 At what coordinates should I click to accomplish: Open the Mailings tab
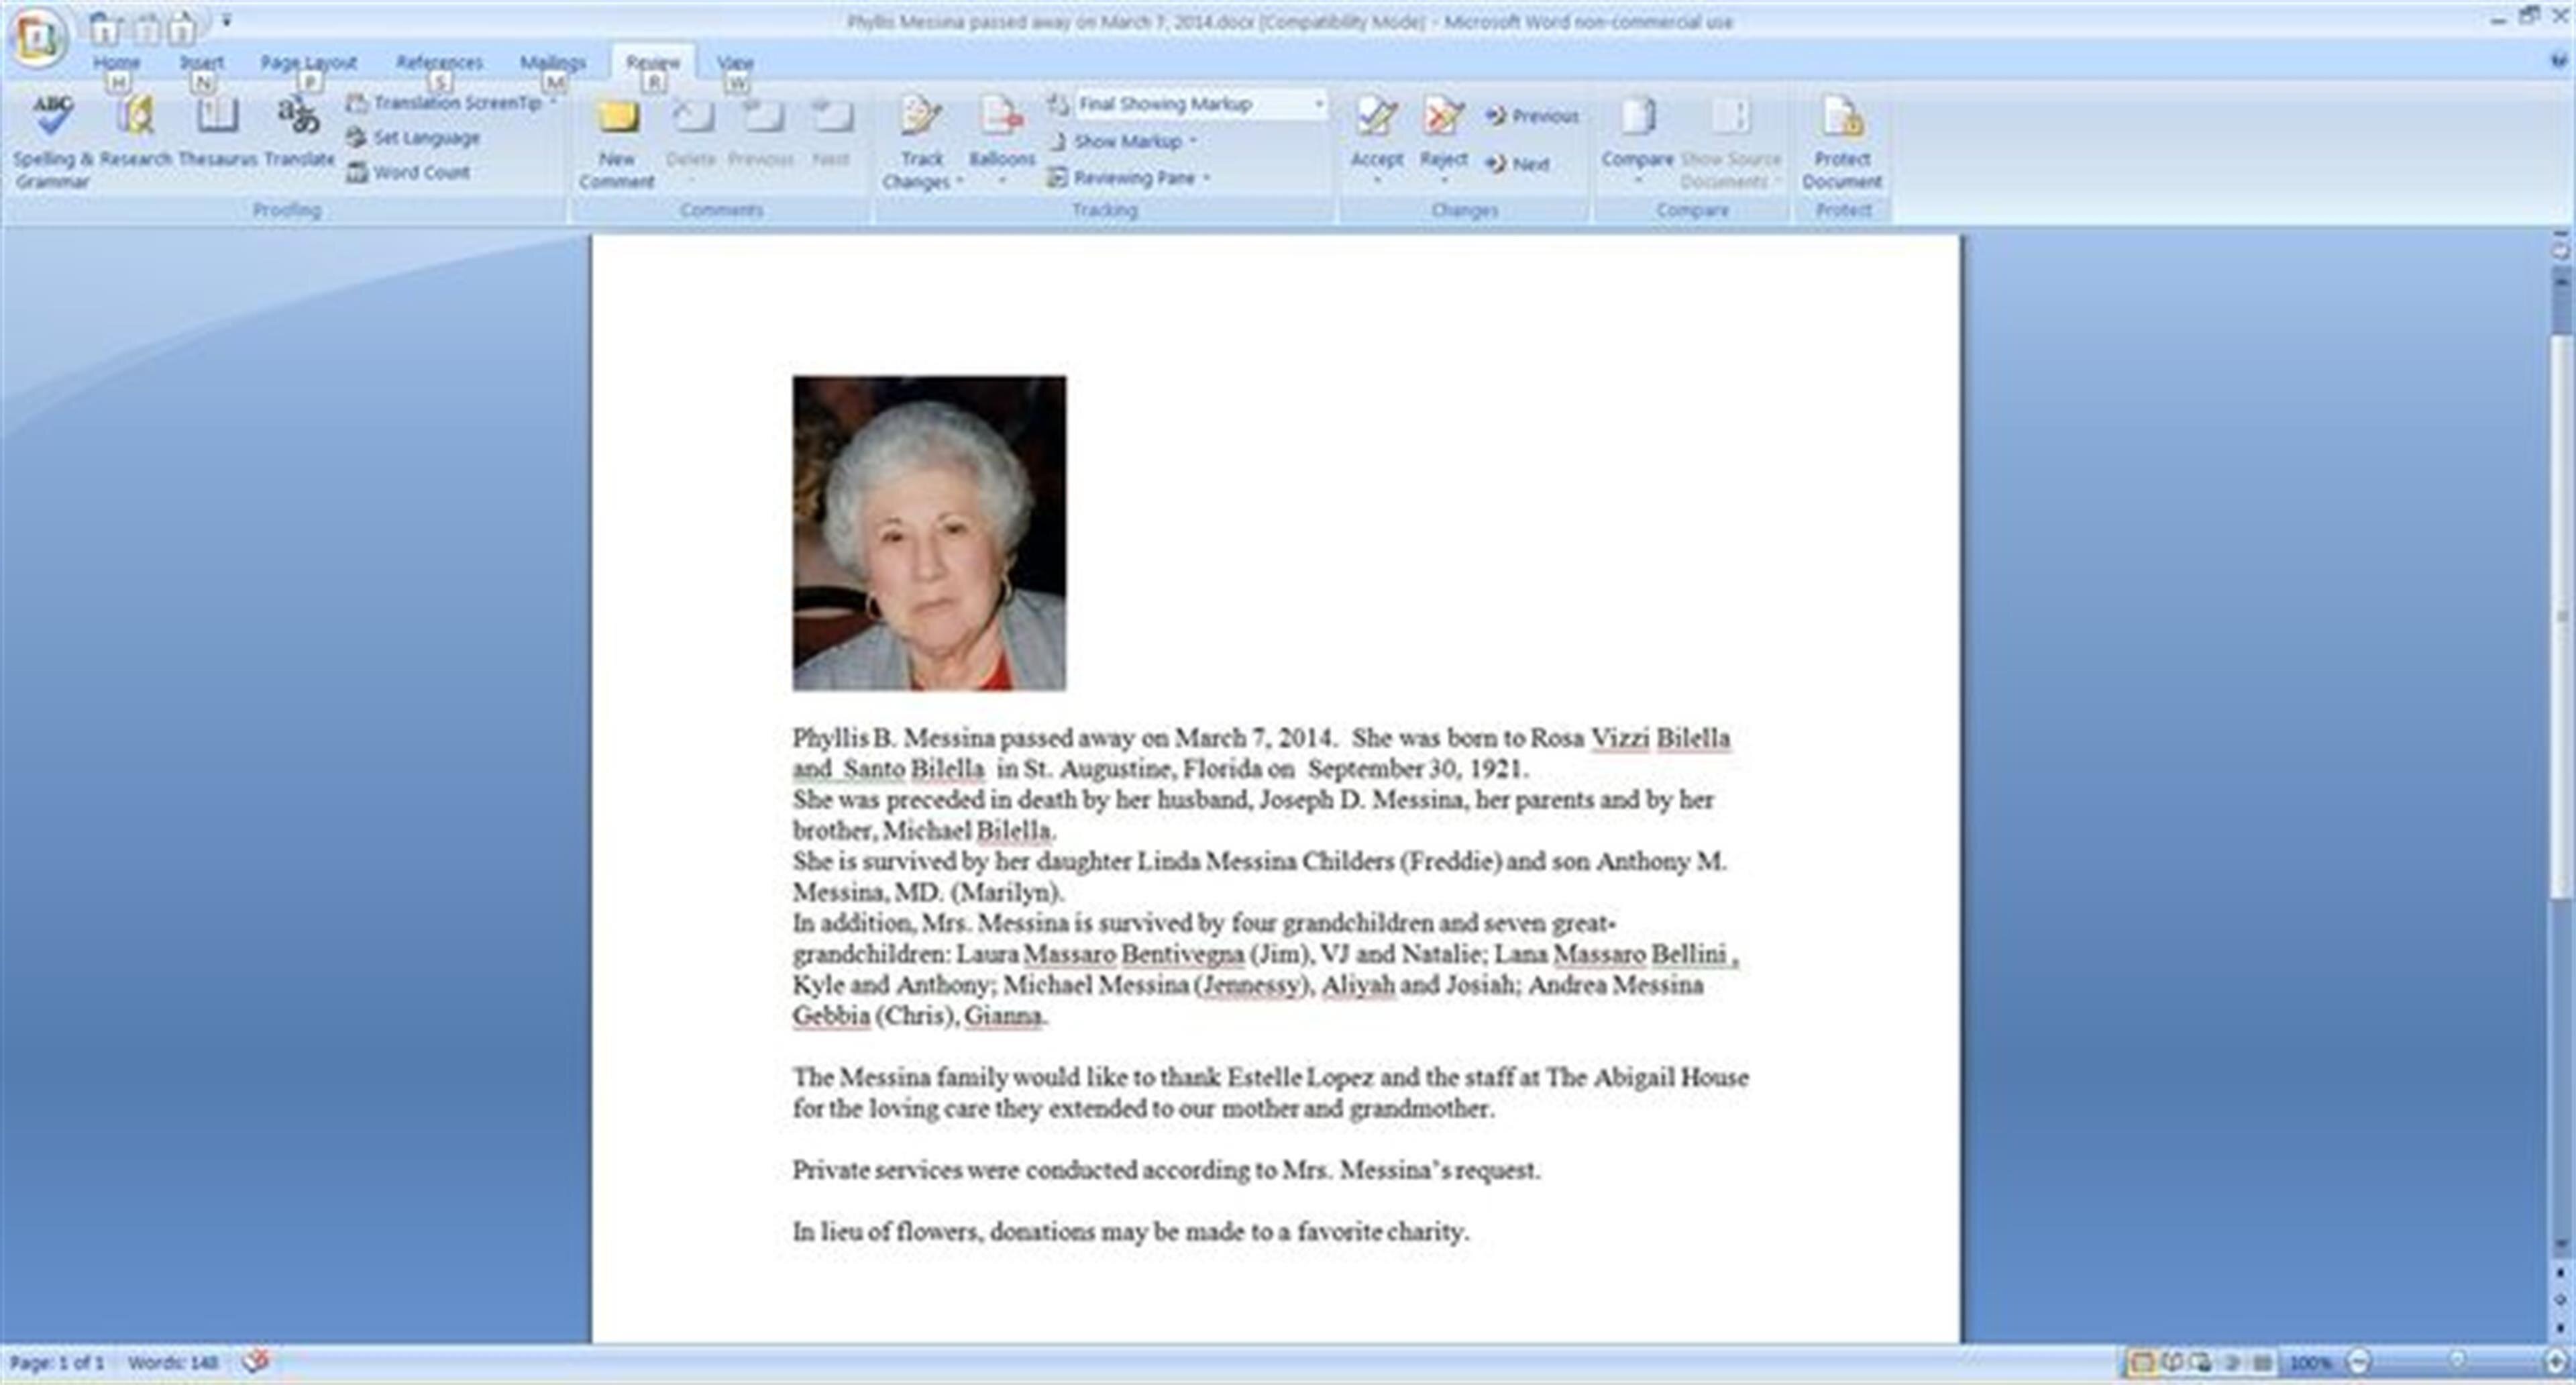pyautogui.click(x=552, y=62)
